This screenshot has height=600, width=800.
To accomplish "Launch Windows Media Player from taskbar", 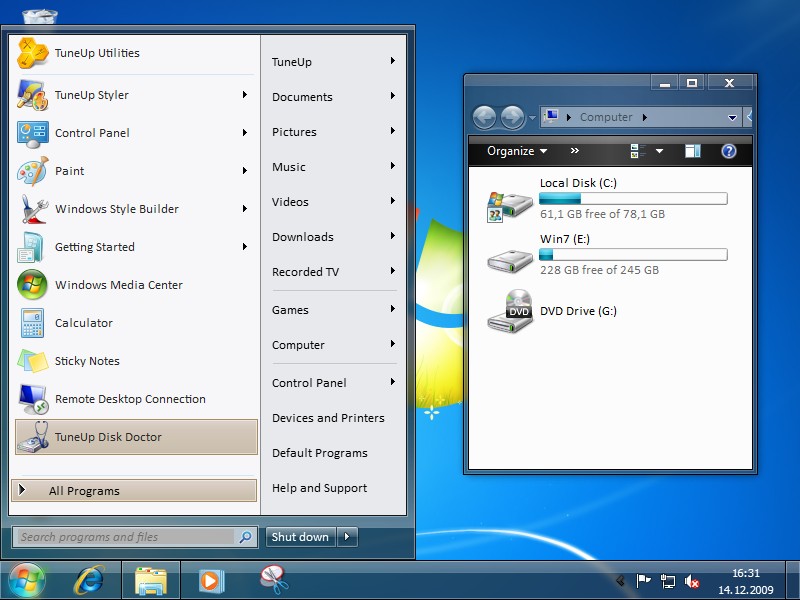I will (x=210, y=581).
